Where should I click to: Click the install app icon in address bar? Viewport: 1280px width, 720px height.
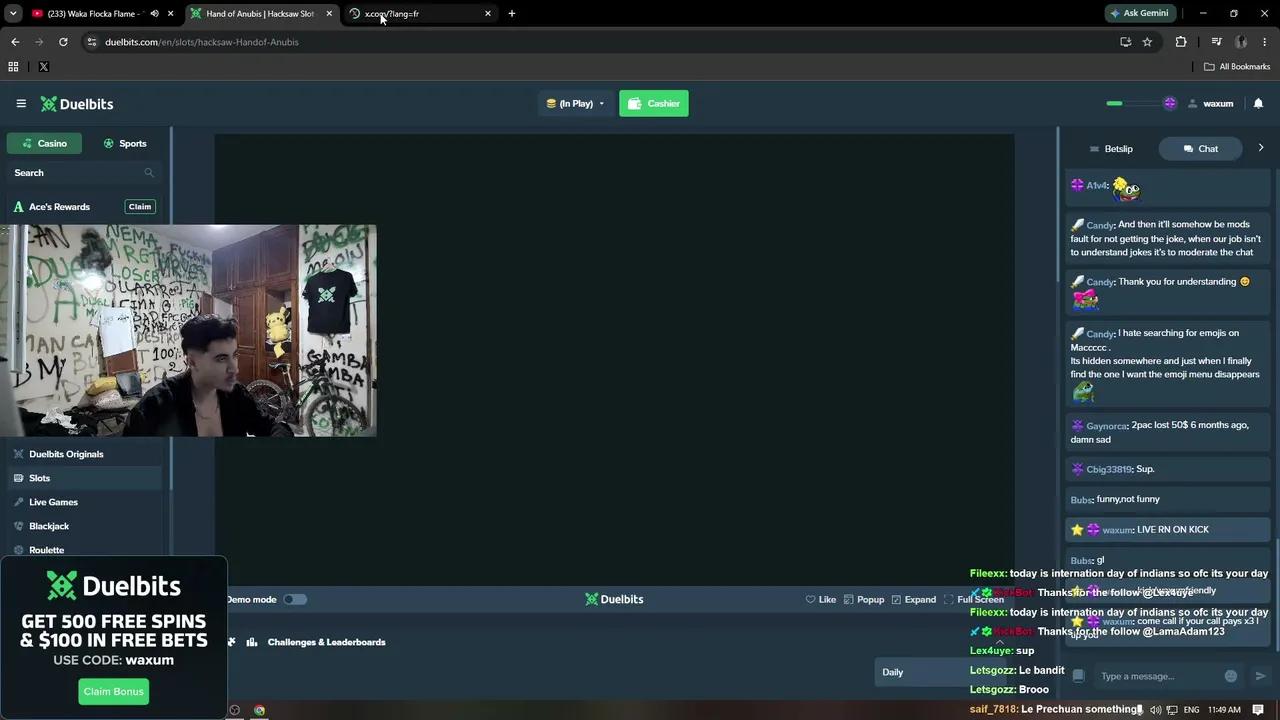[1125, 42]
